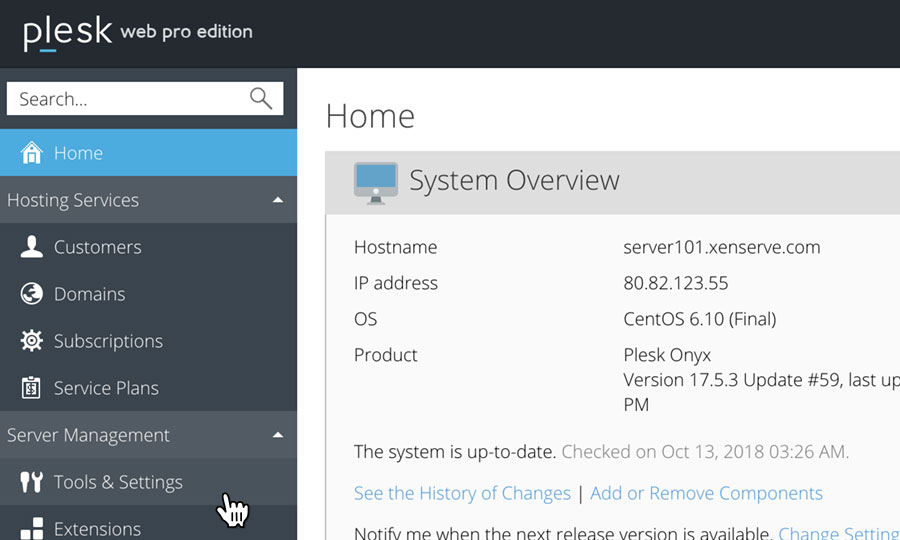Open Add or Remove Components link
The width and height of the screenshot is (900, 540).
point(706,493)
